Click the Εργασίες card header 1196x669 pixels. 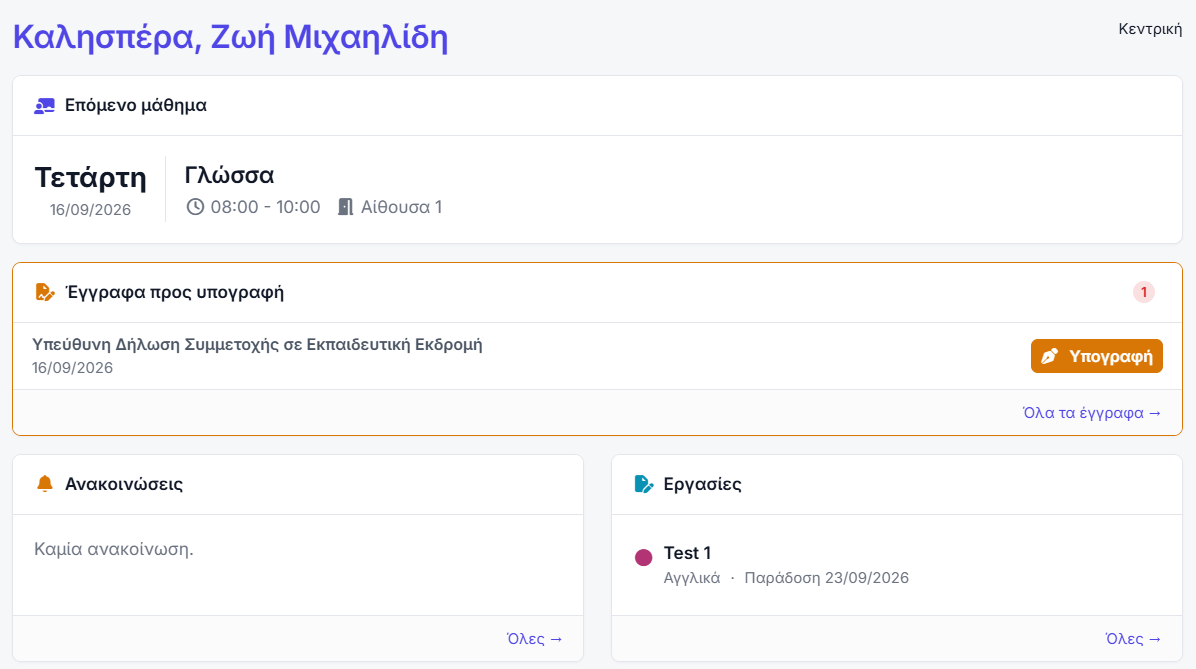pos(702,484)
